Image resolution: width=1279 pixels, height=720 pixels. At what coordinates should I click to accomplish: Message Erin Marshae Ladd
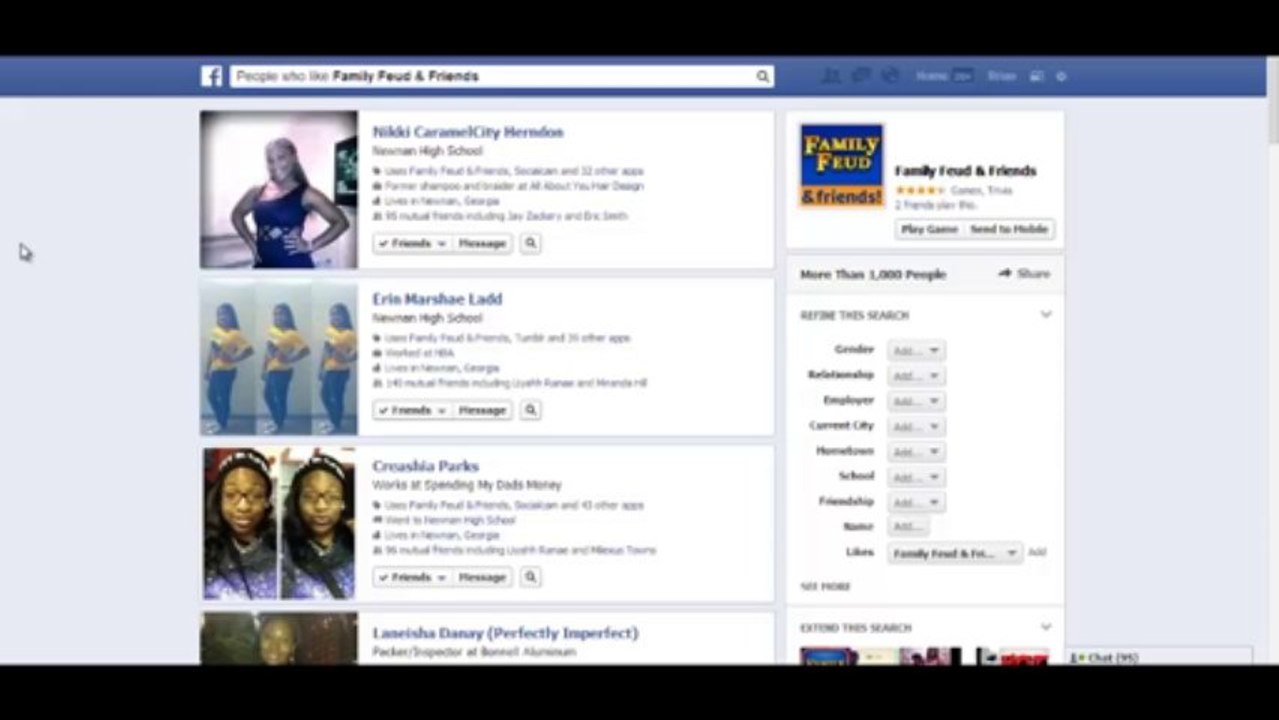(482, 410)
